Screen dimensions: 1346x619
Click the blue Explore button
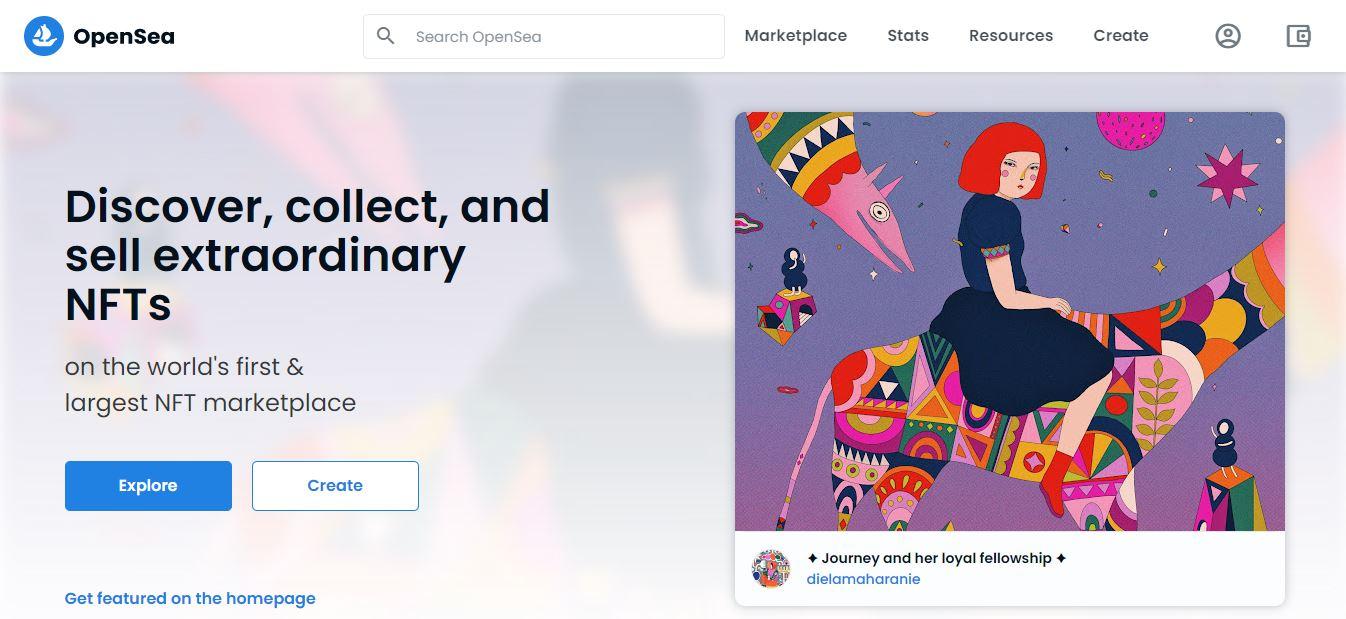coord(148,486)
